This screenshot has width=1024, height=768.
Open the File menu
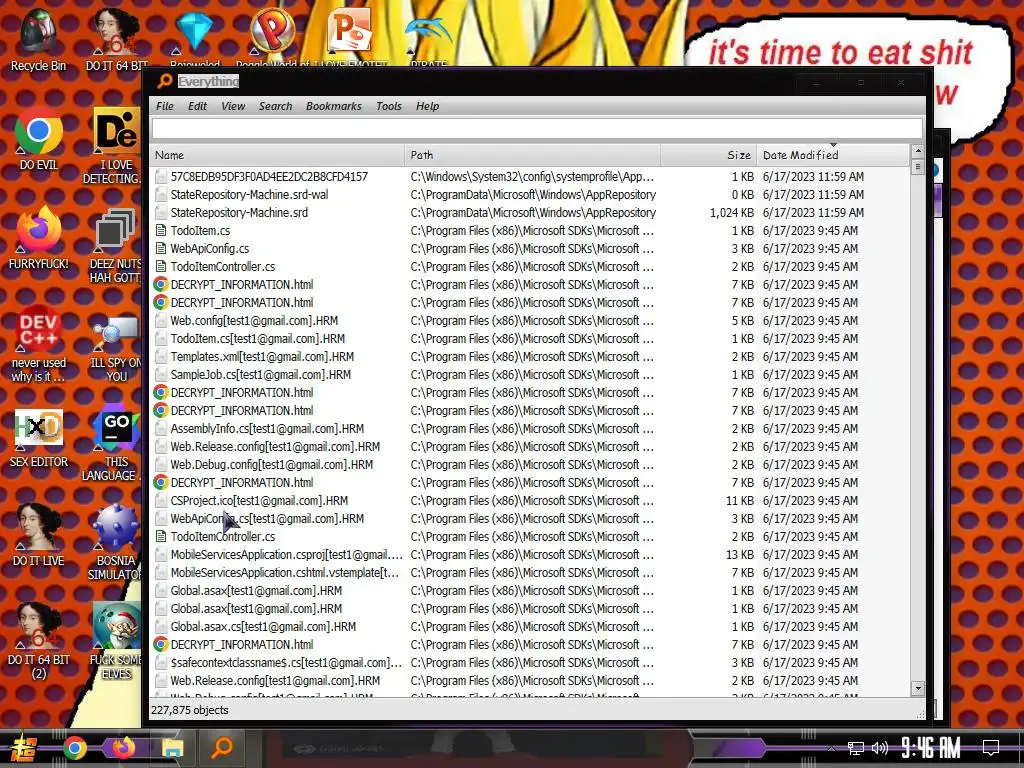pos(165,106)
